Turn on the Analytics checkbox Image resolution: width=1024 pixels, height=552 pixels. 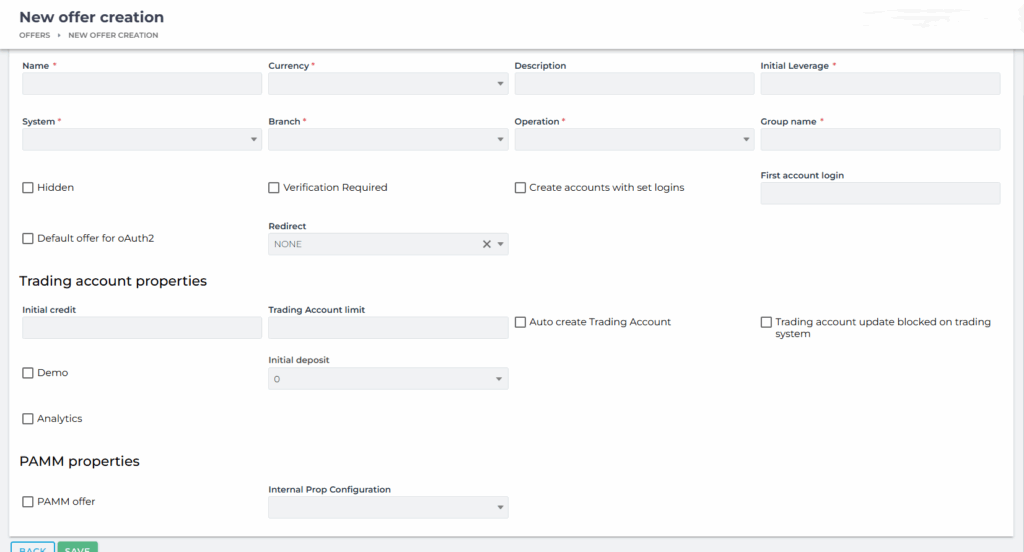(x=28, y=419)
